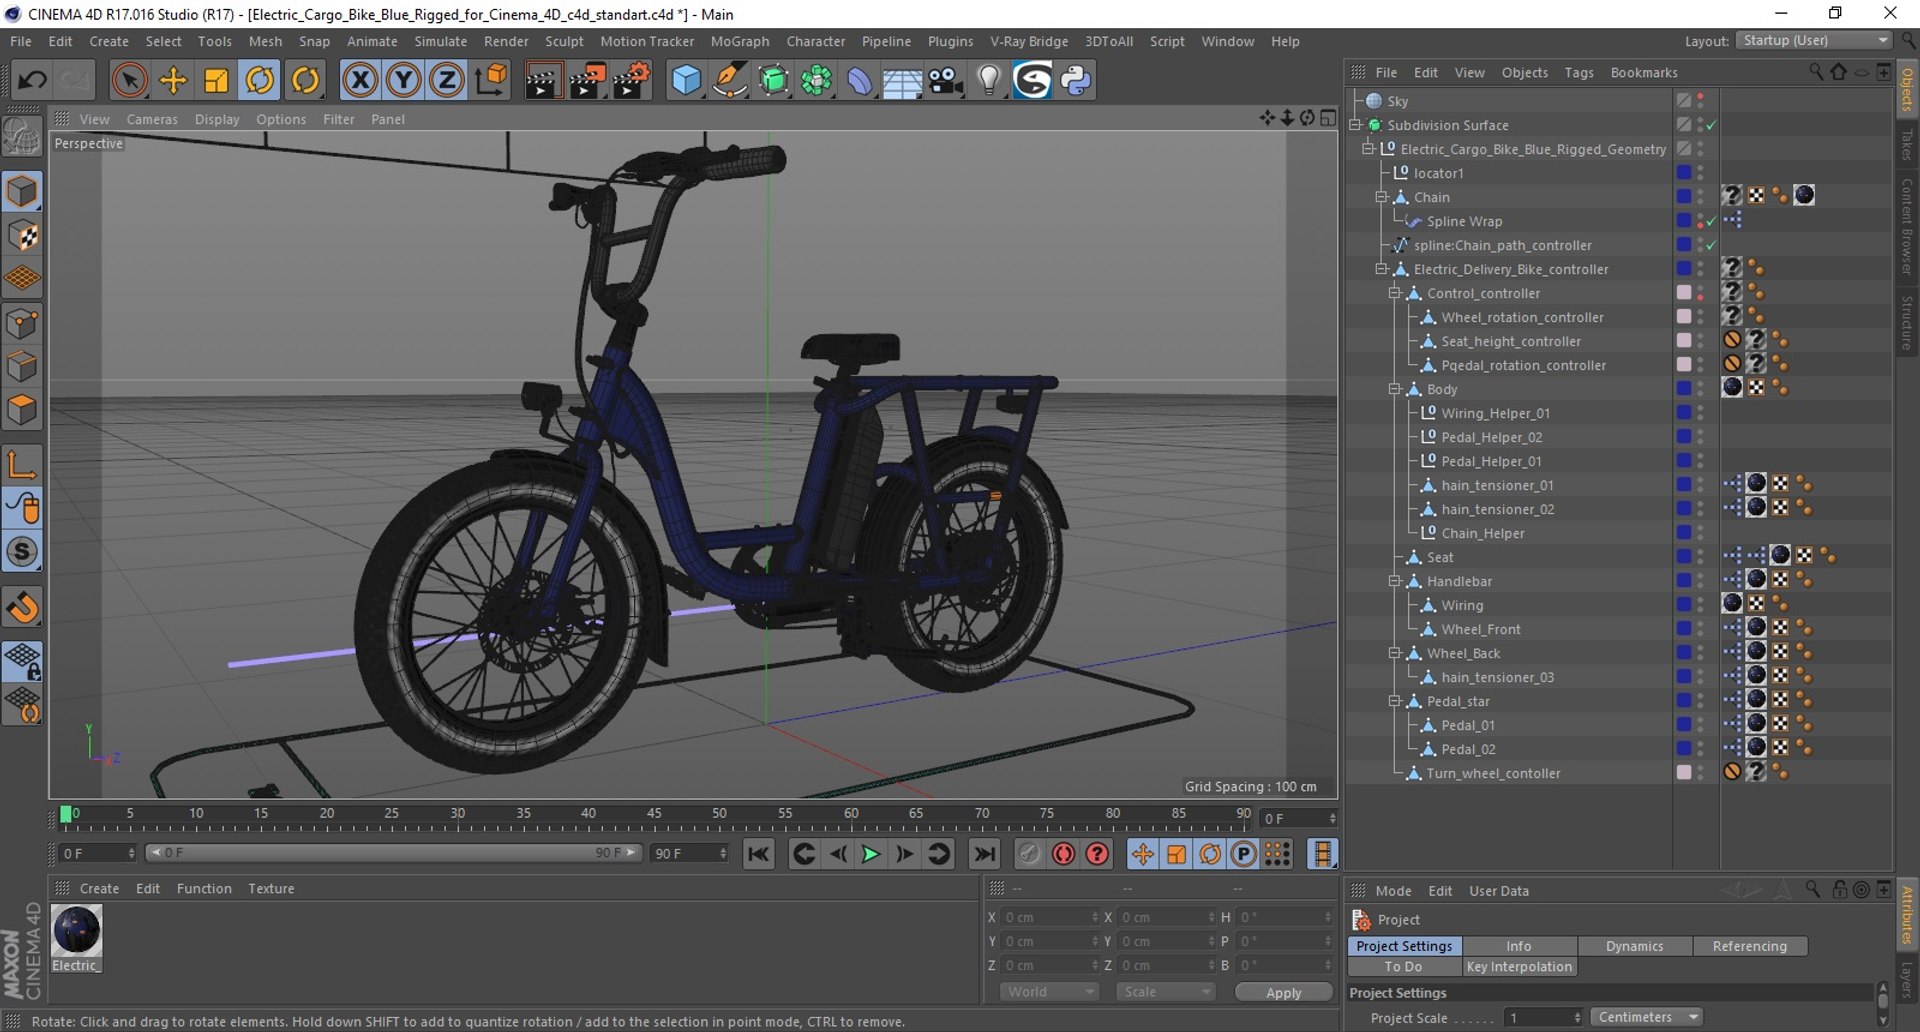Toggle Y axis lock
The image size is (1920, 1032).
(403, 80)
